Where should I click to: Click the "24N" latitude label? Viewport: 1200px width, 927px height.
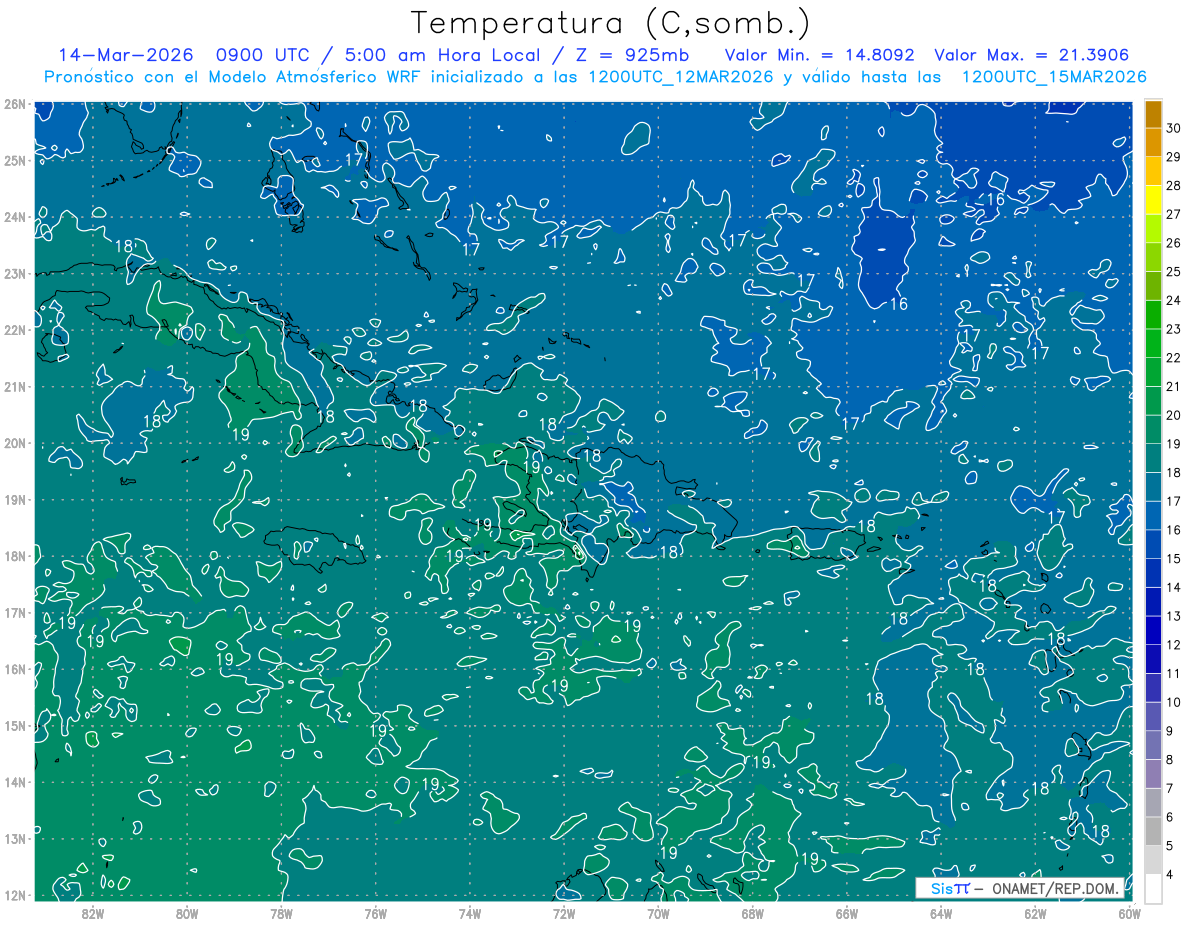click(14, 217)
